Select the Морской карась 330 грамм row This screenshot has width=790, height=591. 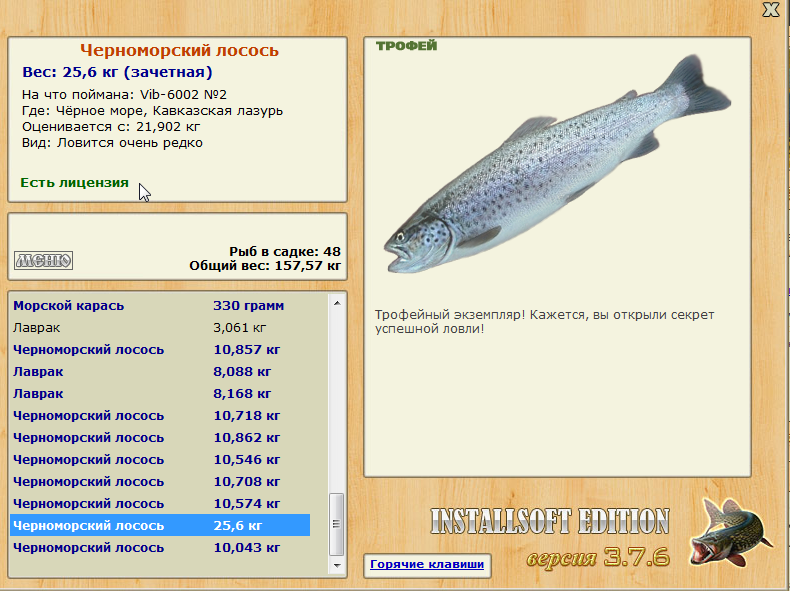click(x=160, y=306)
